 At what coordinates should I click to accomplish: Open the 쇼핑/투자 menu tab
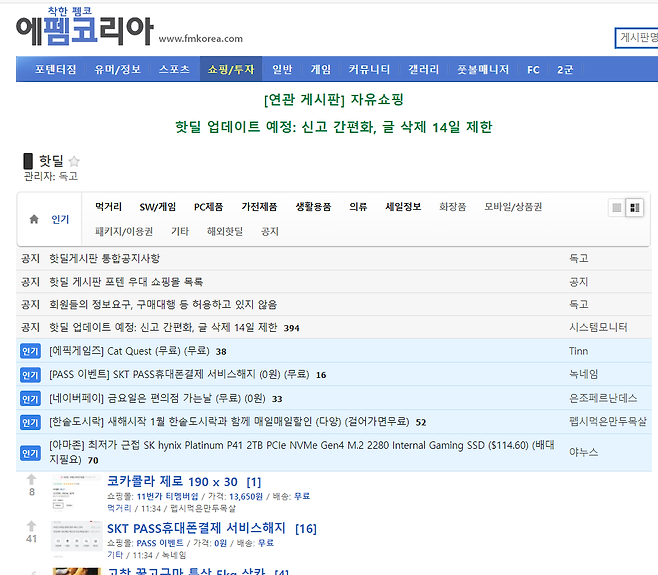click(x=231, y=70)
